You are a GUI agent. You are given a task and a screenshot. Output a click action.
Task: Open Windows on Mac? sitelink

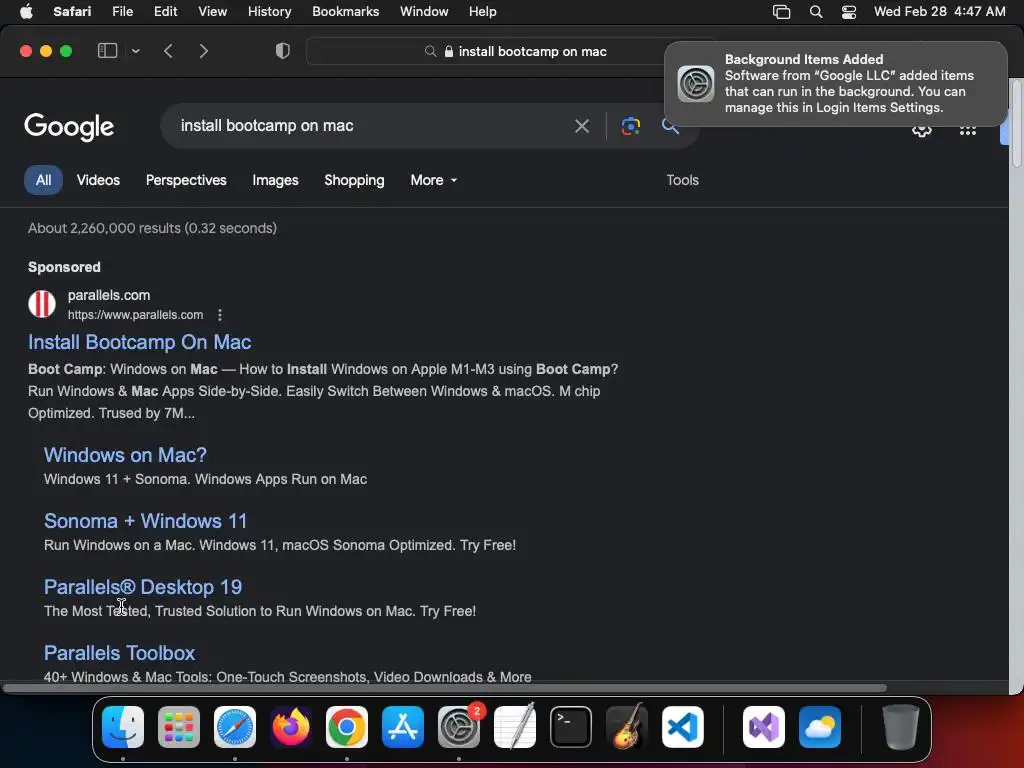[x=125, y=455]
